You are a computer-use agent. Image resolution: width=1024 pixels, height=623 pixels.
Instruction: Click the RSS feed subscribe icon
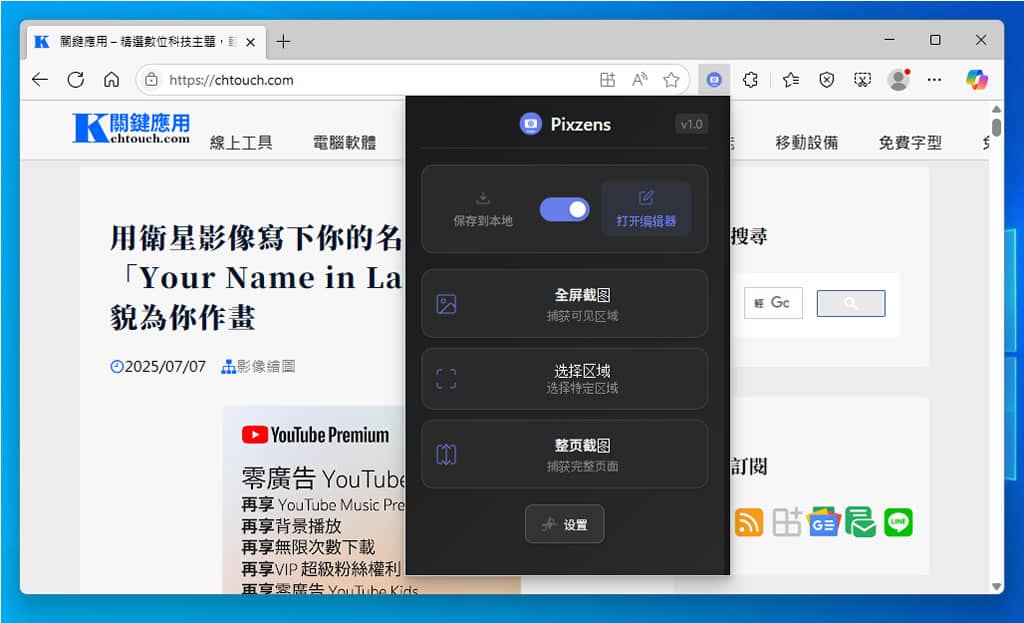coord(749,522)
